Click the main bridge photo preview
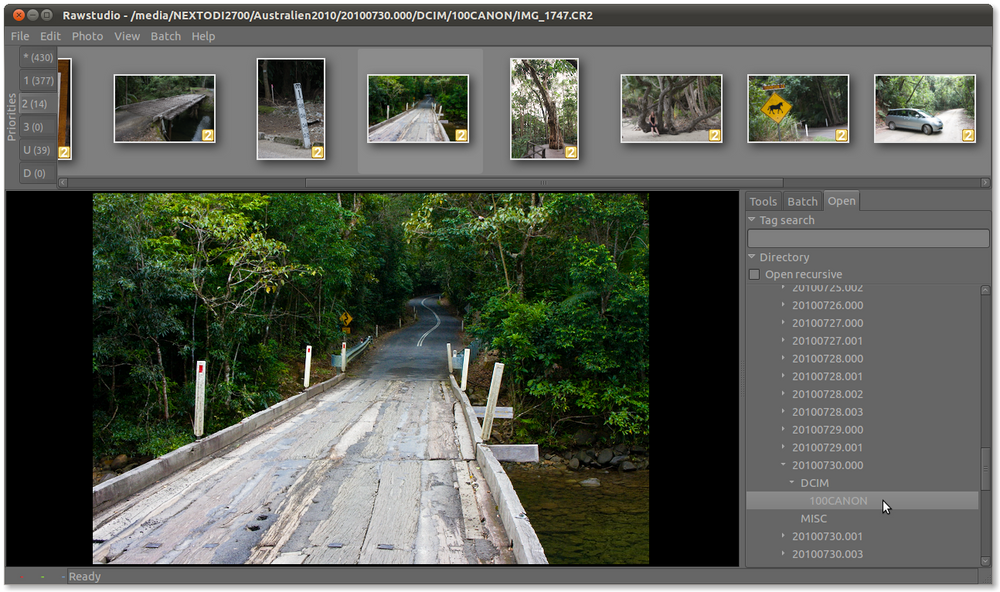Image resolution: width=1000 pixels, height=592 pixels. coord(371,378)
